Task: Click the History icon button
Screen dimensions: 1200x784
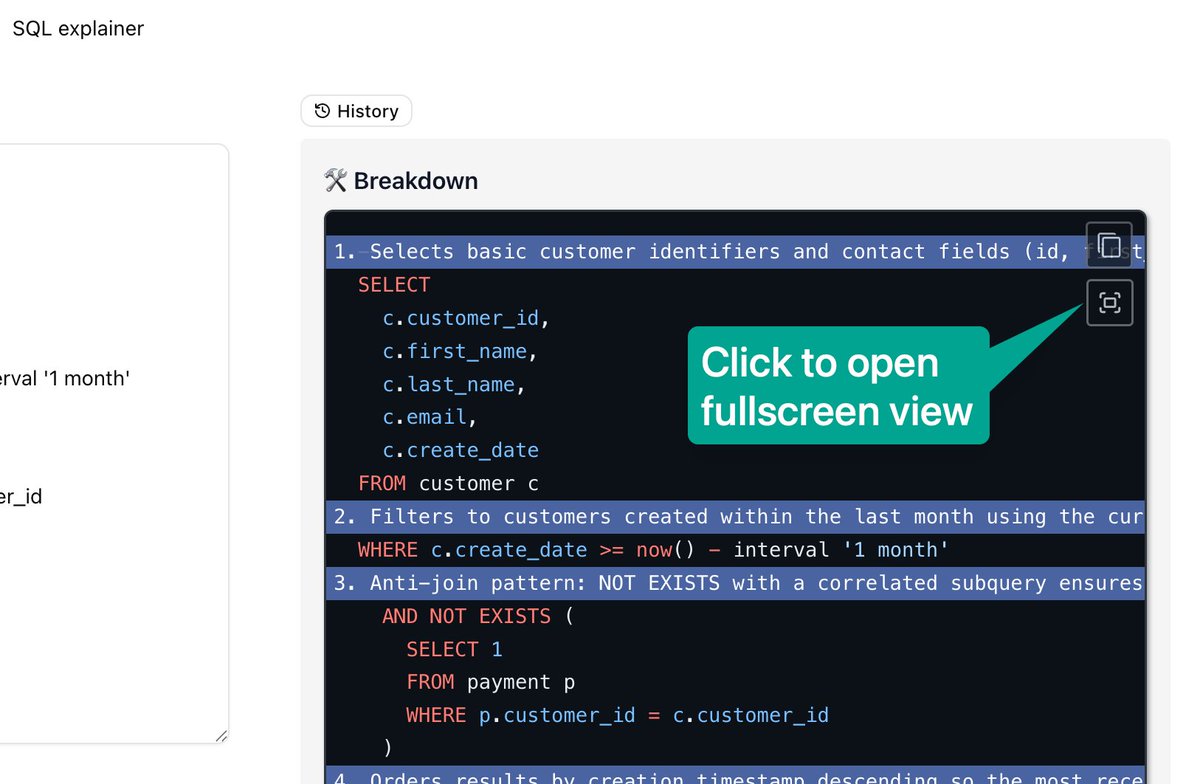Action: 355,111
